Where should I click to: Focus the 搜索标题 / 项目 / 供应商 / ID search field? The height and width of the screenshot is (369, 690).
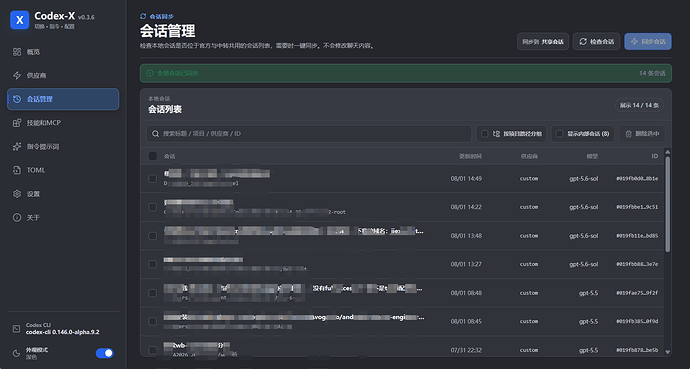click(309, 134)
